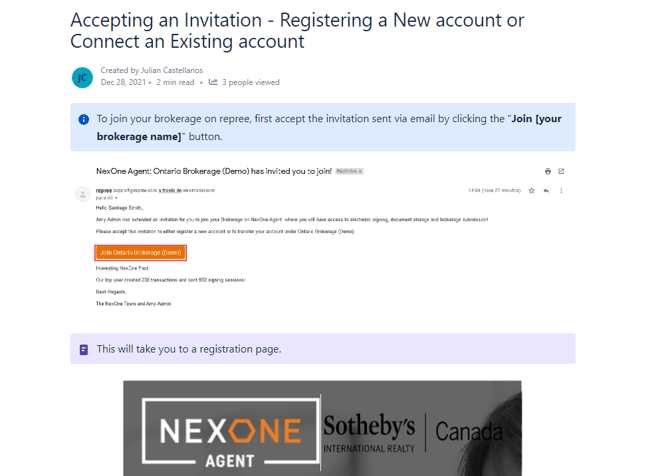Viewport: 670px width, 476px height.
Task: Click the blue info icon in callout
Action: point(84,119)
